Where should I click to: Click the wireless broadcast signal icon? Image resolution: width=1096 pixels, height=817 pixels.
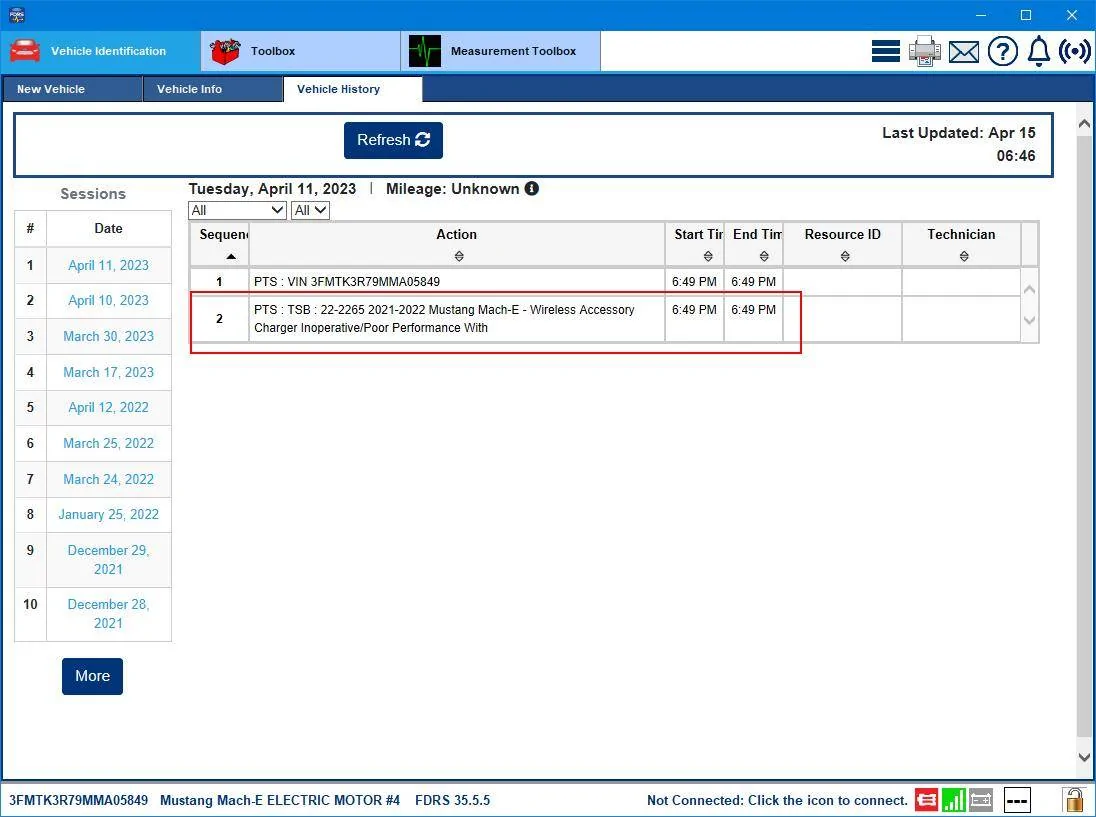coord(1075,51)
